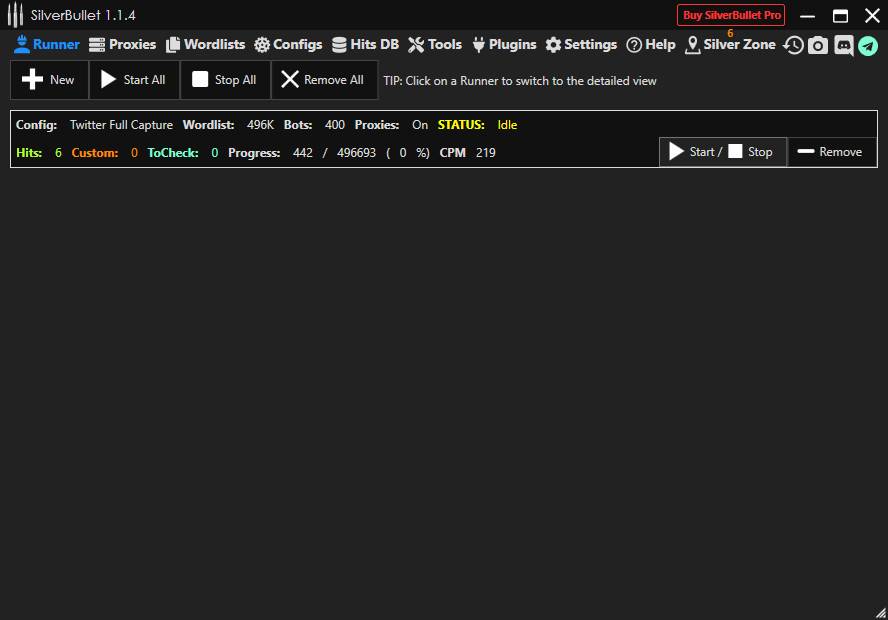Click Start All runners
Image resolution: width=888 pixels, height=620 pixels.
pyautogui.click(x=134, y=80)
